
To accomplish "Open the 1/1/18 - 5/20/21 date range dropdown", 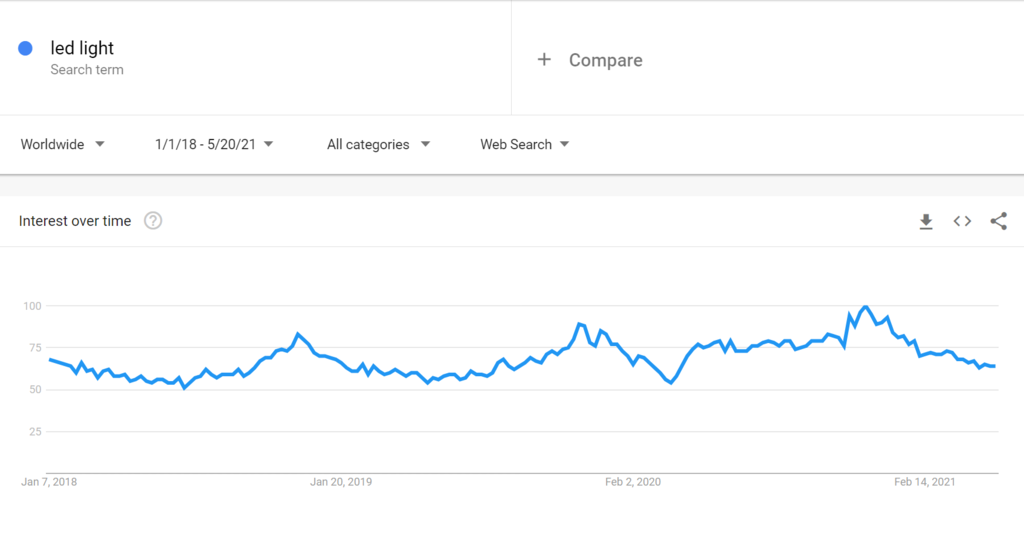I will tap(214, 144).
